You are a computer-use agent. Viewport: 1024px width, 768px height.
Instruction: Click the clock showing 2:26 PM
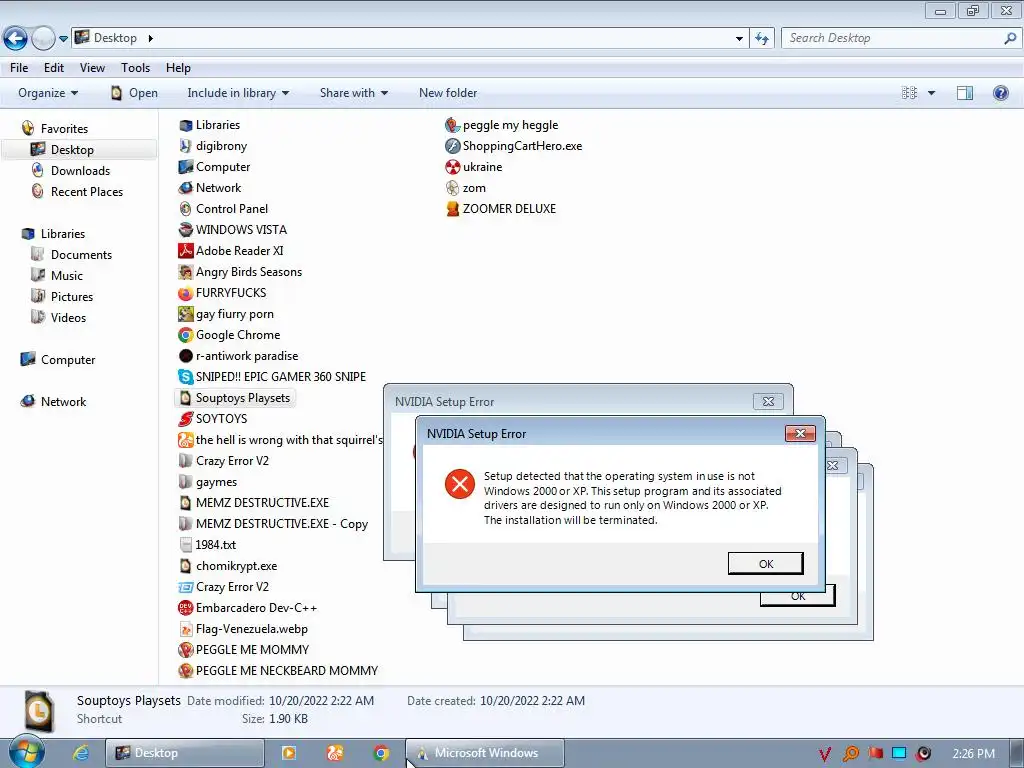(x=973, y=754)
